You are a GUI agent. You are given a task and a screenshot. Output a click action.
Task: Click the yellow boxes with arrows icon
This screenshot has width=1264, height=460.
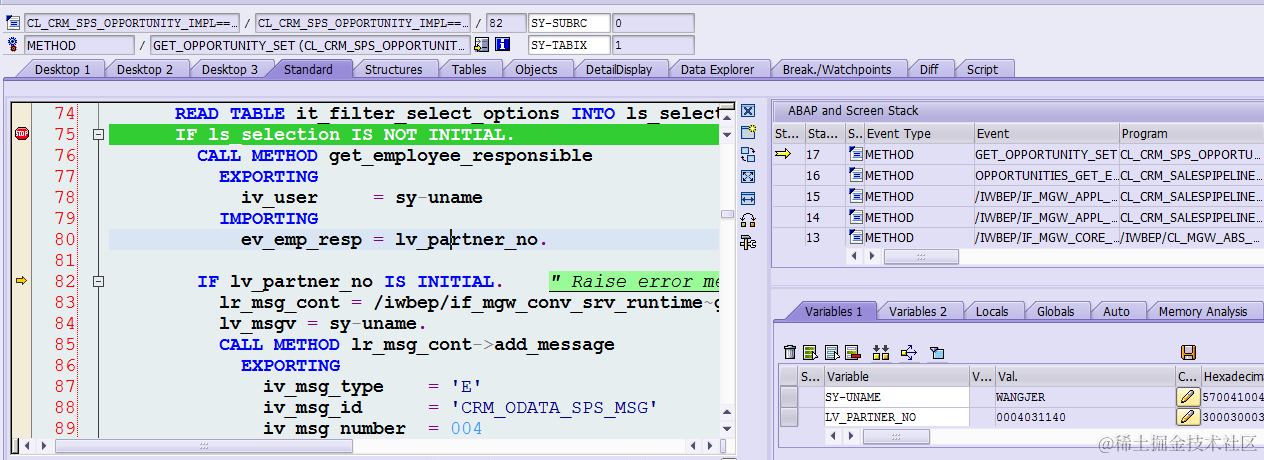pyautogui.click(x=881, y=352)
